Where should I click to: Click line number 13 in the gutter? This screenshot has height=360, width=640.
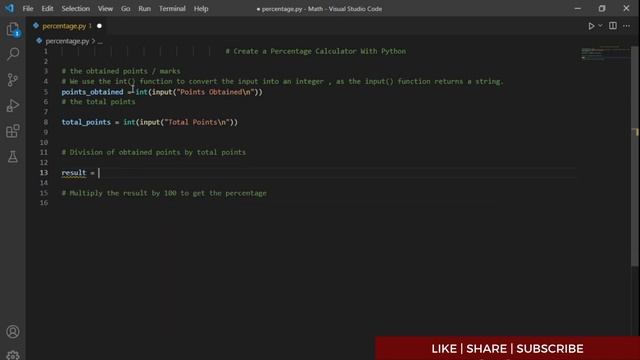tap(44, 173)
